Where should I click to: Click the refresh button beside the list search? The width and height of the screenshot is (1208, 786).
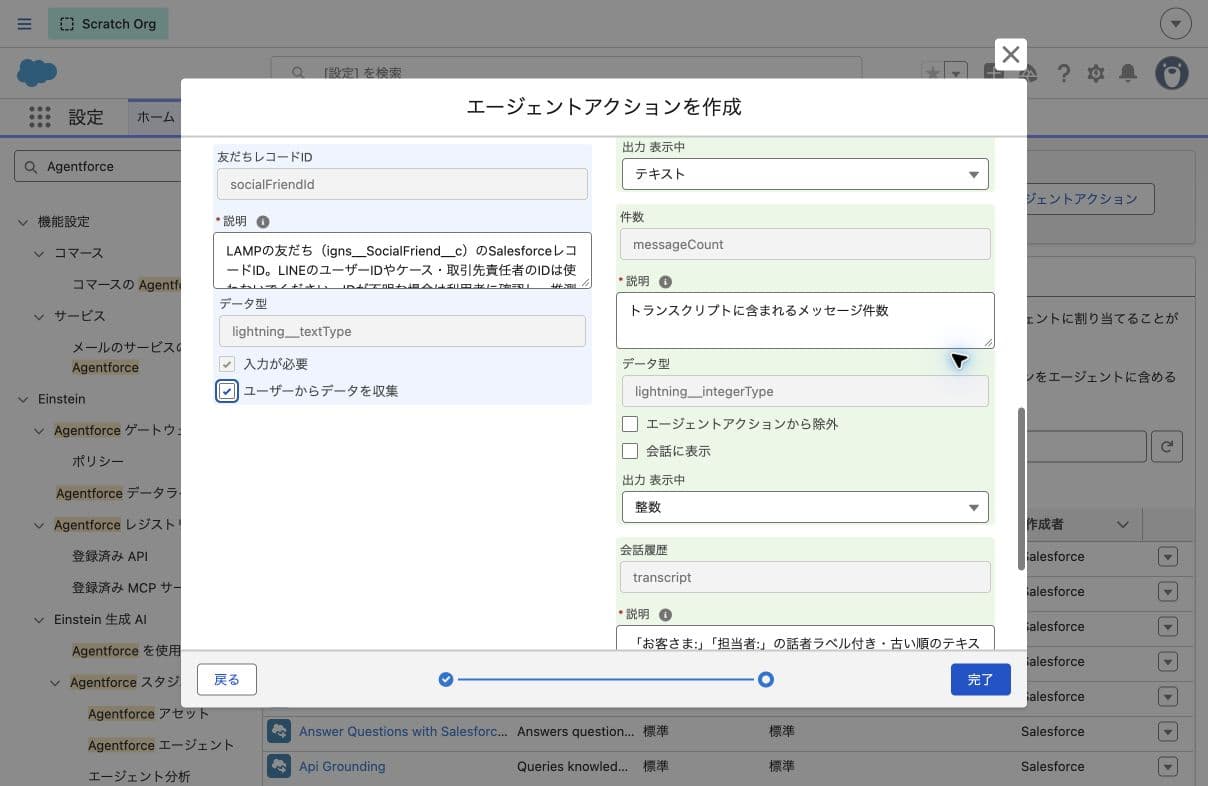[1167, 447]
